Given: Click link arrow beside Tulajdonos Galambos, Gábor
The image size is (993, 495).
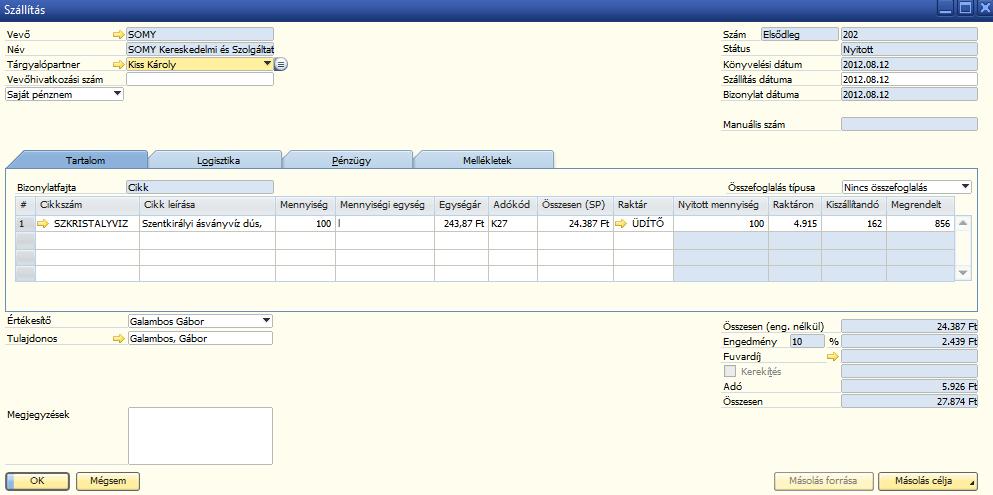Looking at the screenshot, I should click(x=119, y=339).
